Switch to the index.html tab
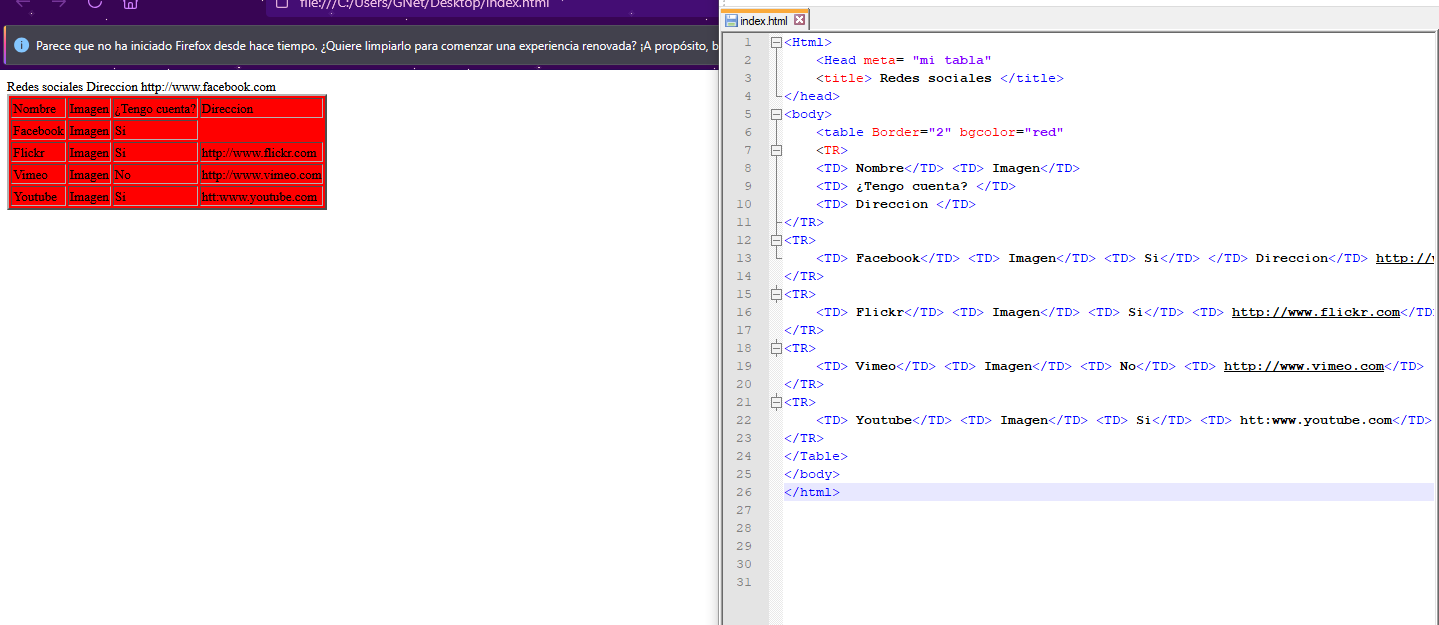Screen dimensions: 1439x625 coord(764,21)
